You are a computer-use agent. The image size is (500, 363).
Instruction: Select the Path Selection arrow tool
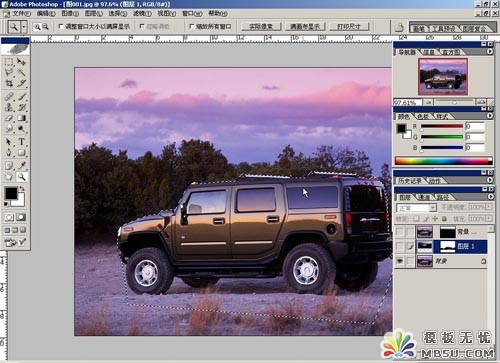(9, 142)
